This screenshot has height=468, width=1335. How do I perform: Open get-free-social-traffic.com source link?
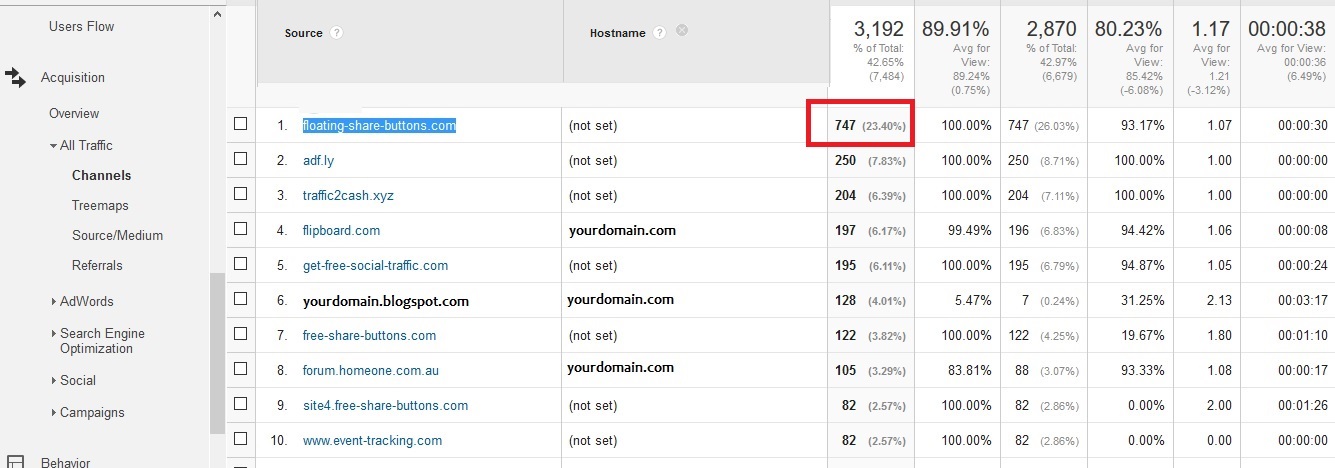[x=375, y=265]
